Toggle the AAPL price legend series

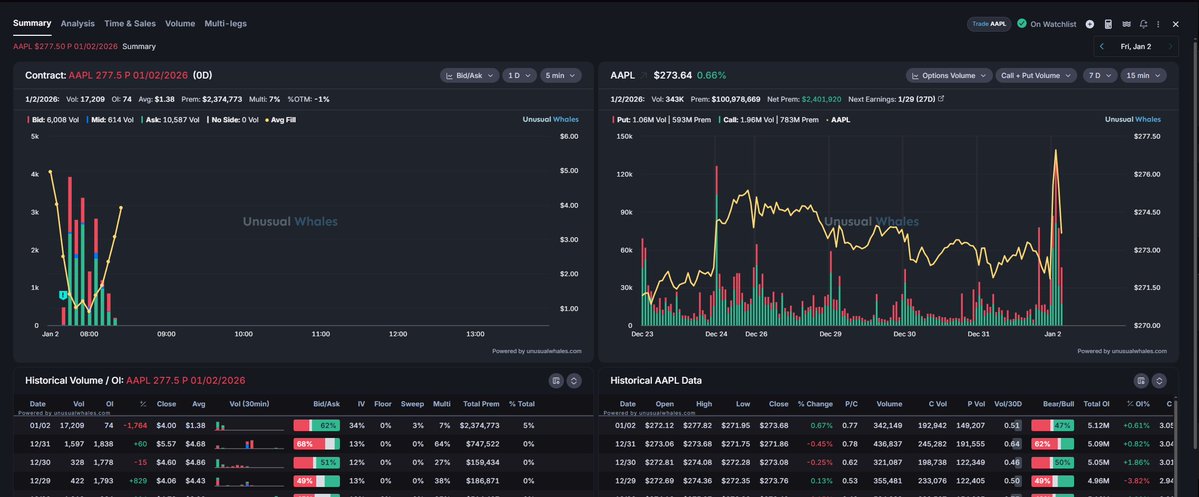[838, 120]
